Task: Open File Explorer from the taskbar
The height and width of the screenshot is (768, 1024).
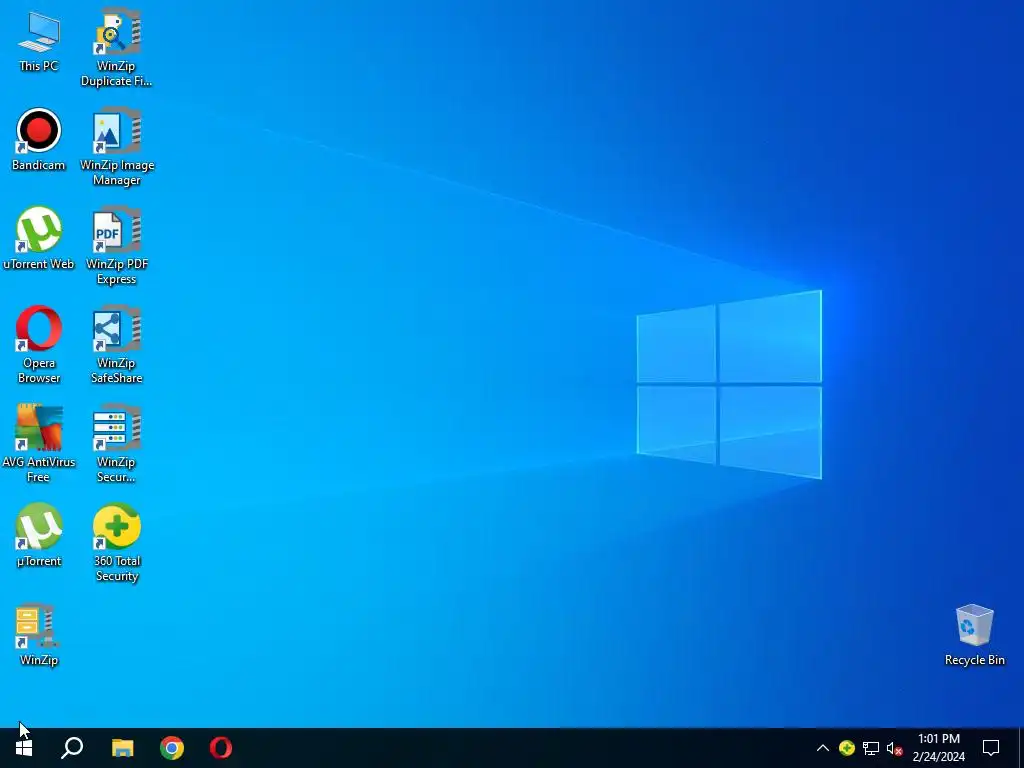Action: [x=122, y=748]
